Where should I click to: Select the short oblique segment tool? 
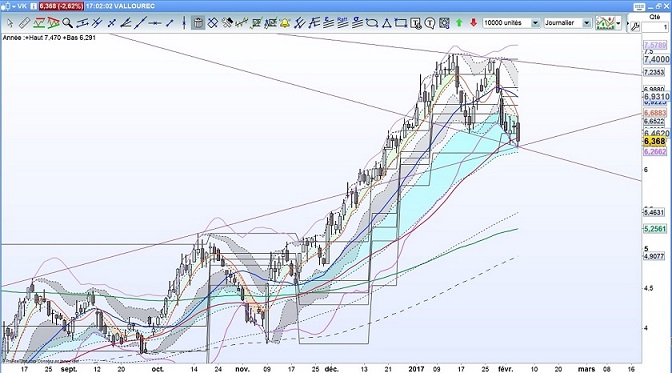point(170,23)
